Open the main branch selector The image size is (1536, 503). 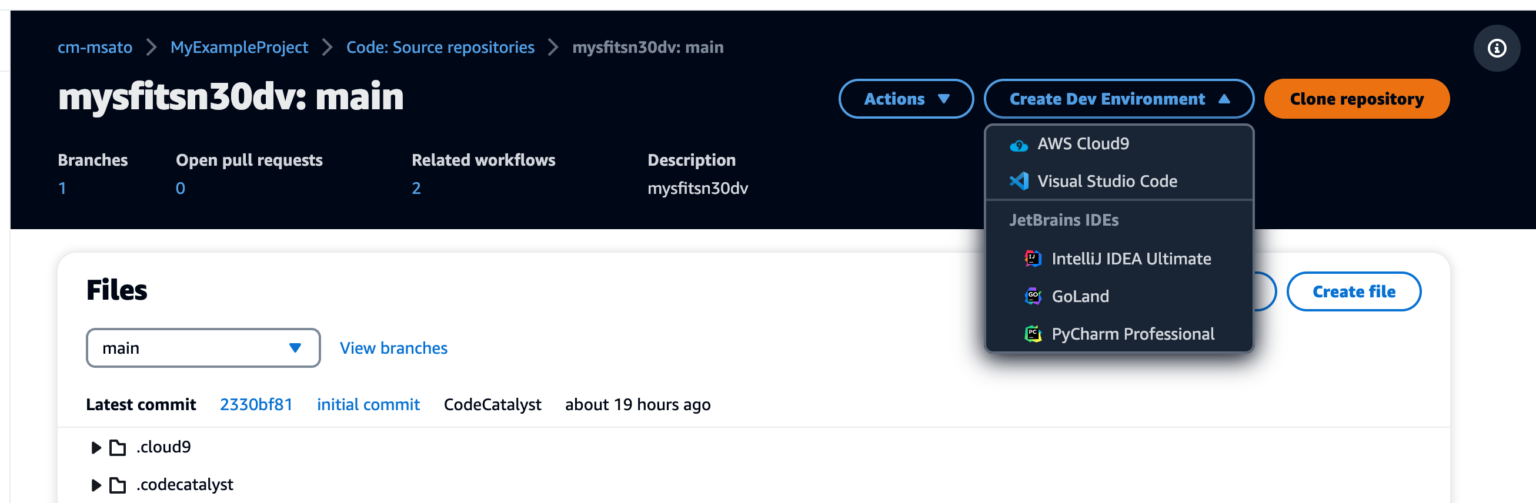pyautogui.click(x=203, y=348)
